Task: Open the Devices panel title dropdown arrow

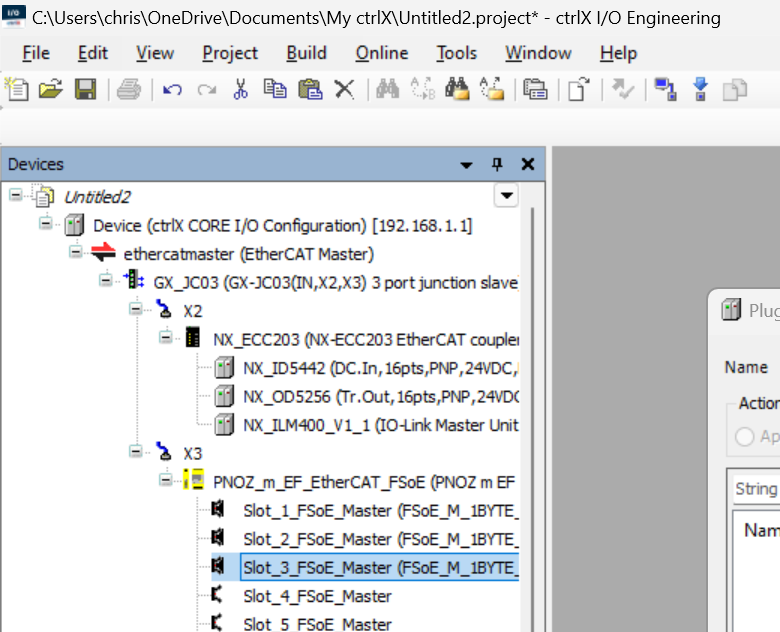Action: click(x=466, y=165)
